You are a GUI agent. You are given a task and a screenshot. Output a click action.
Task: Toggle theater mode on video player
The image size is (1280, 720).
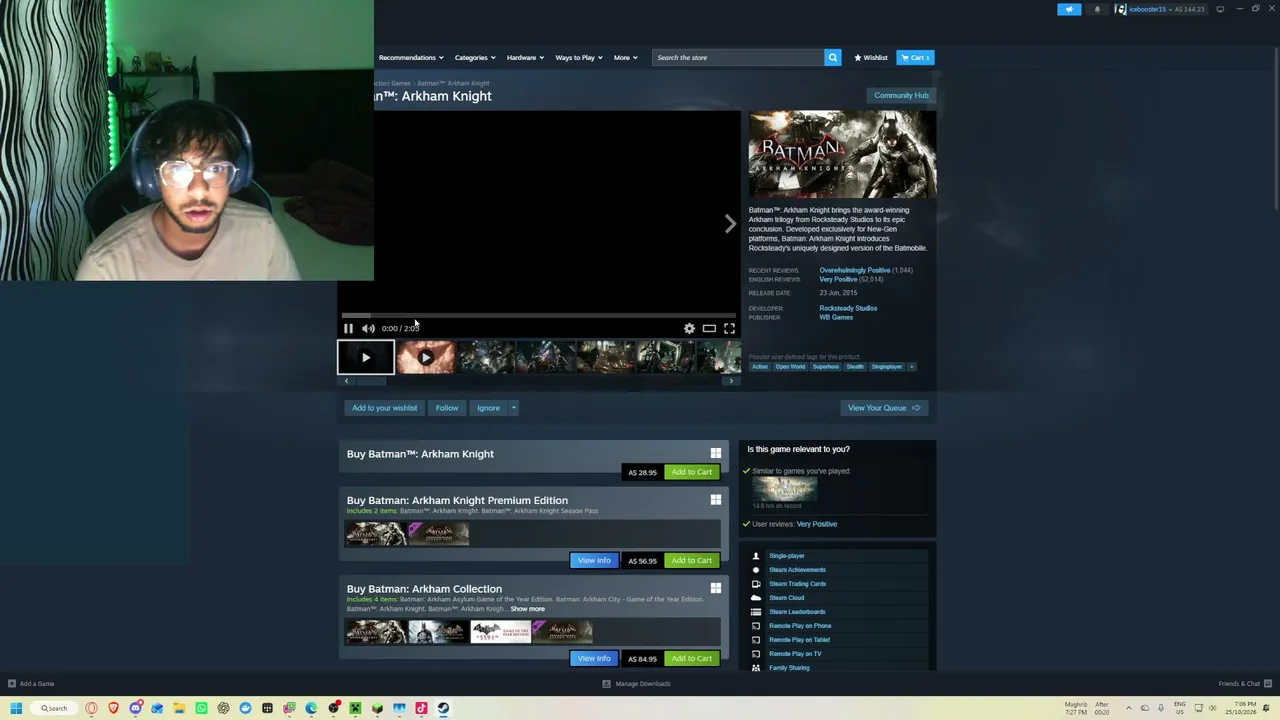709,328
